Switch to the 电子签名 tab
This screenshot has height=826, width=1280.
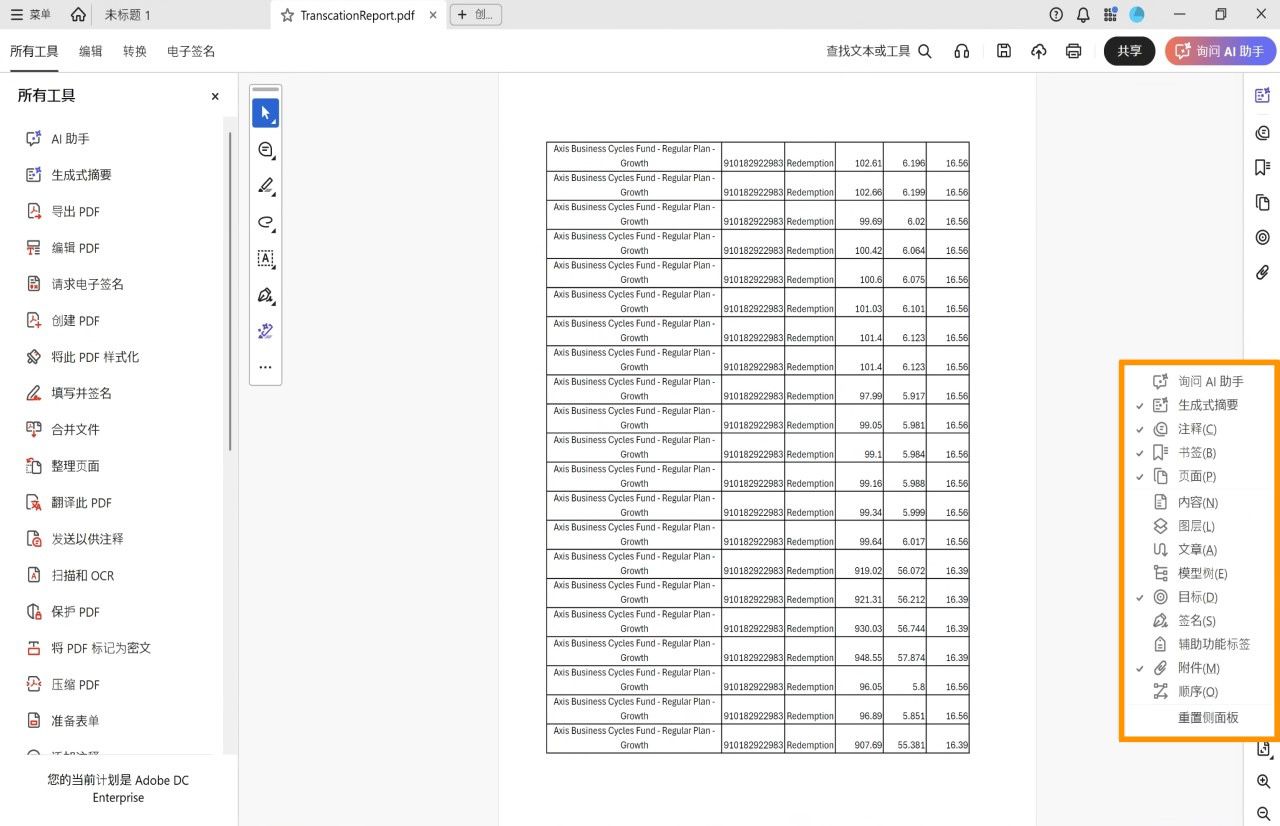coord(191,51)
